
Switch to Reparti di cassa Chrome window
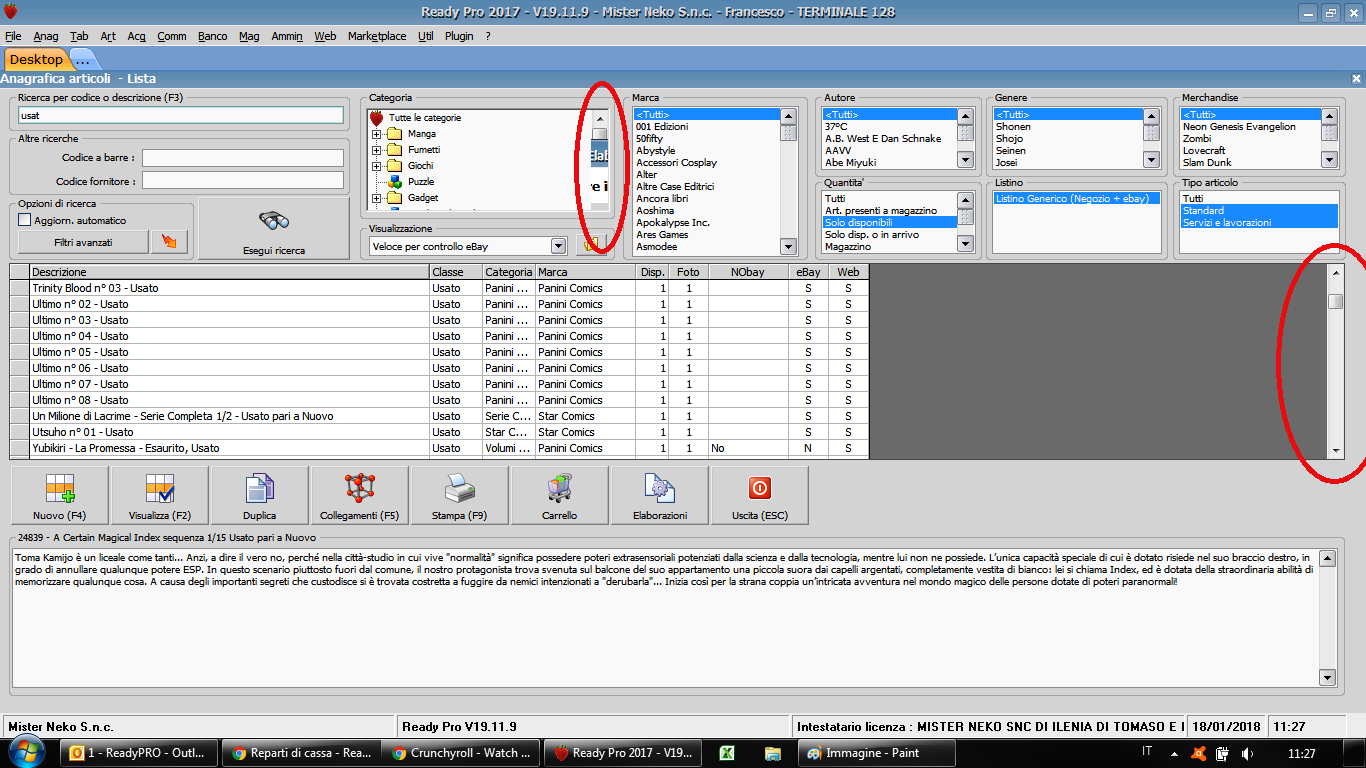pyautogui.click(x=300, y=753)
